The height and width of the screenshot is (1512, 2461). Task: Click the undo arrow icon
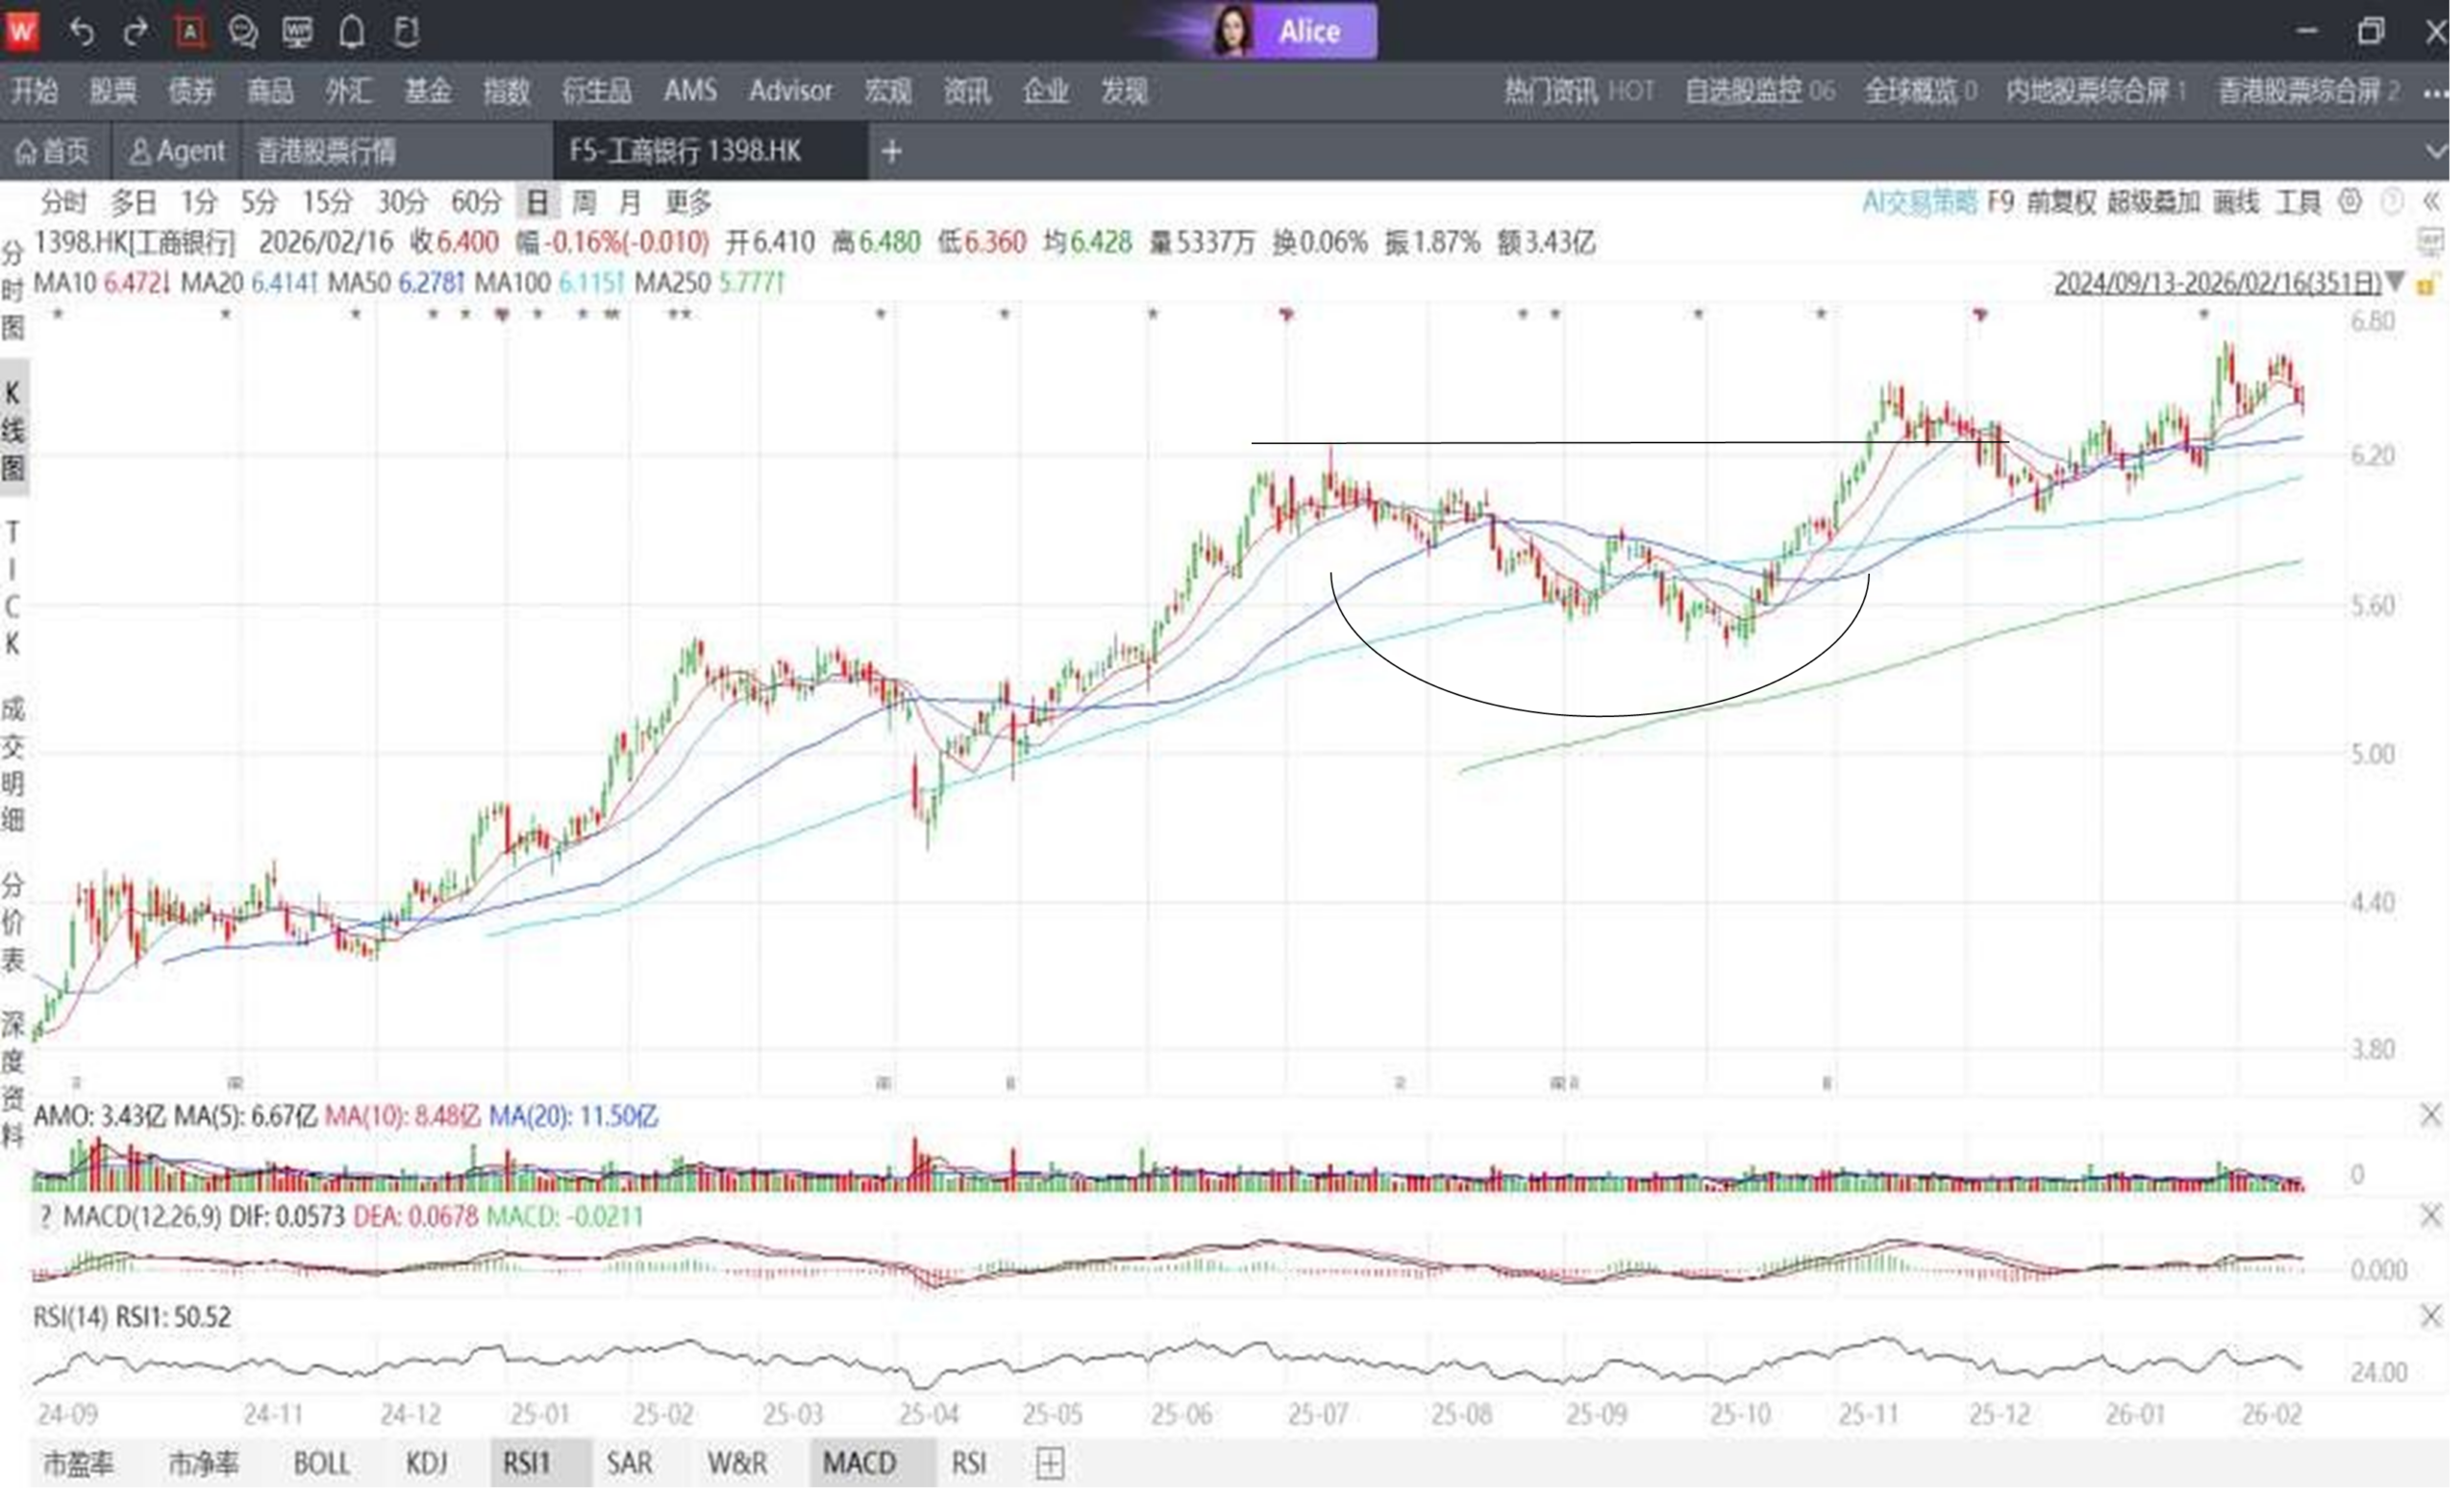coord(82,32)
